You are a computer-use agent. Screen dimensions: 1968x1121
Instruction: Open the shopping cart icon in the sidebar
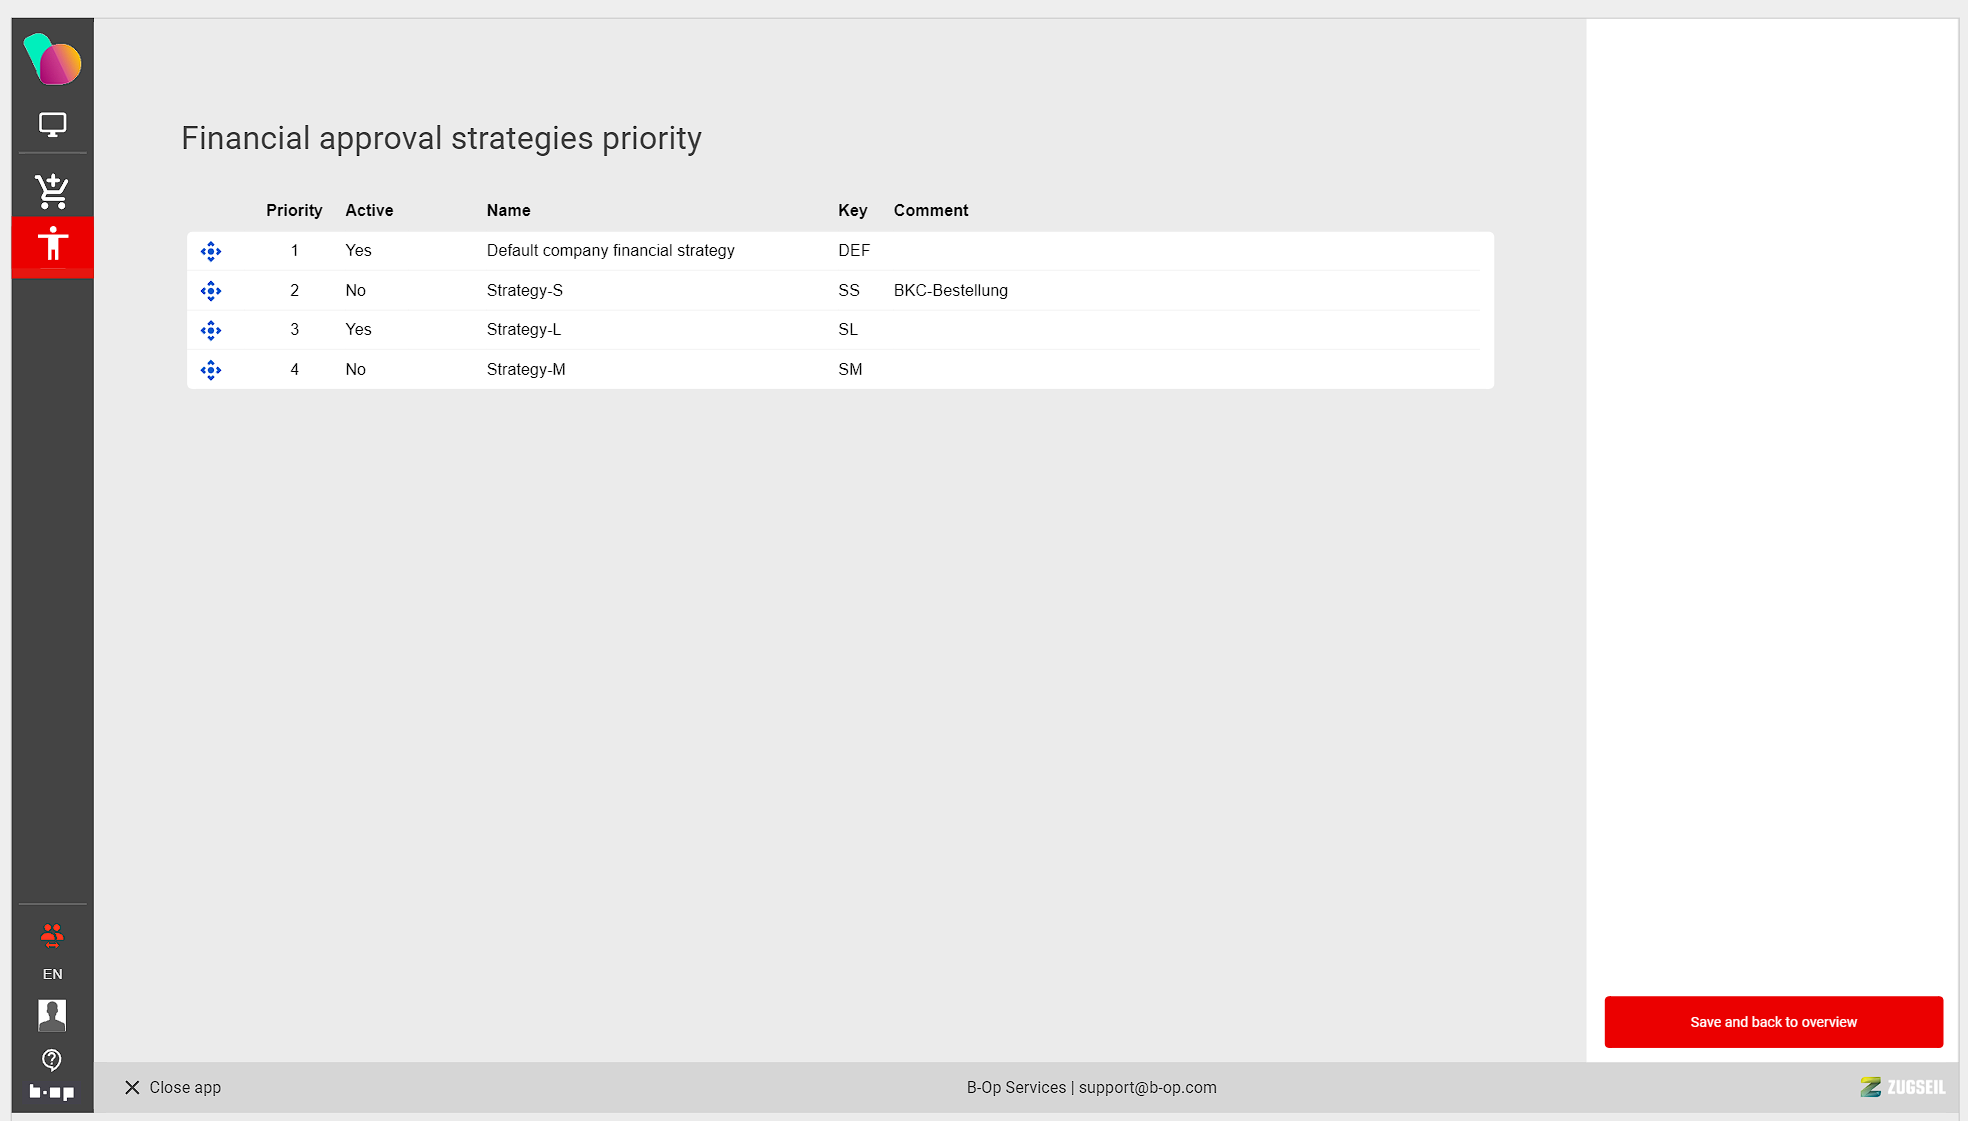click(x=52, y=190)
